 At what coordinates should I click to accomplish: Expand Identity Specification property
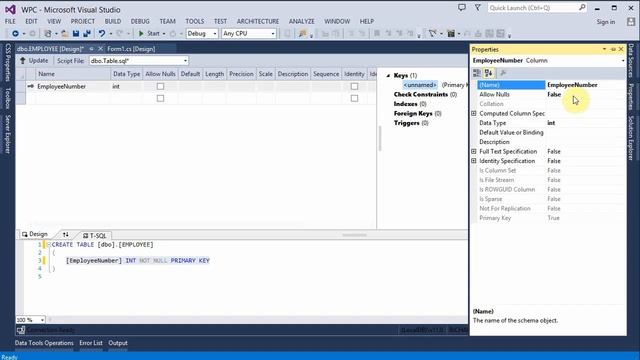click(474, 161)
